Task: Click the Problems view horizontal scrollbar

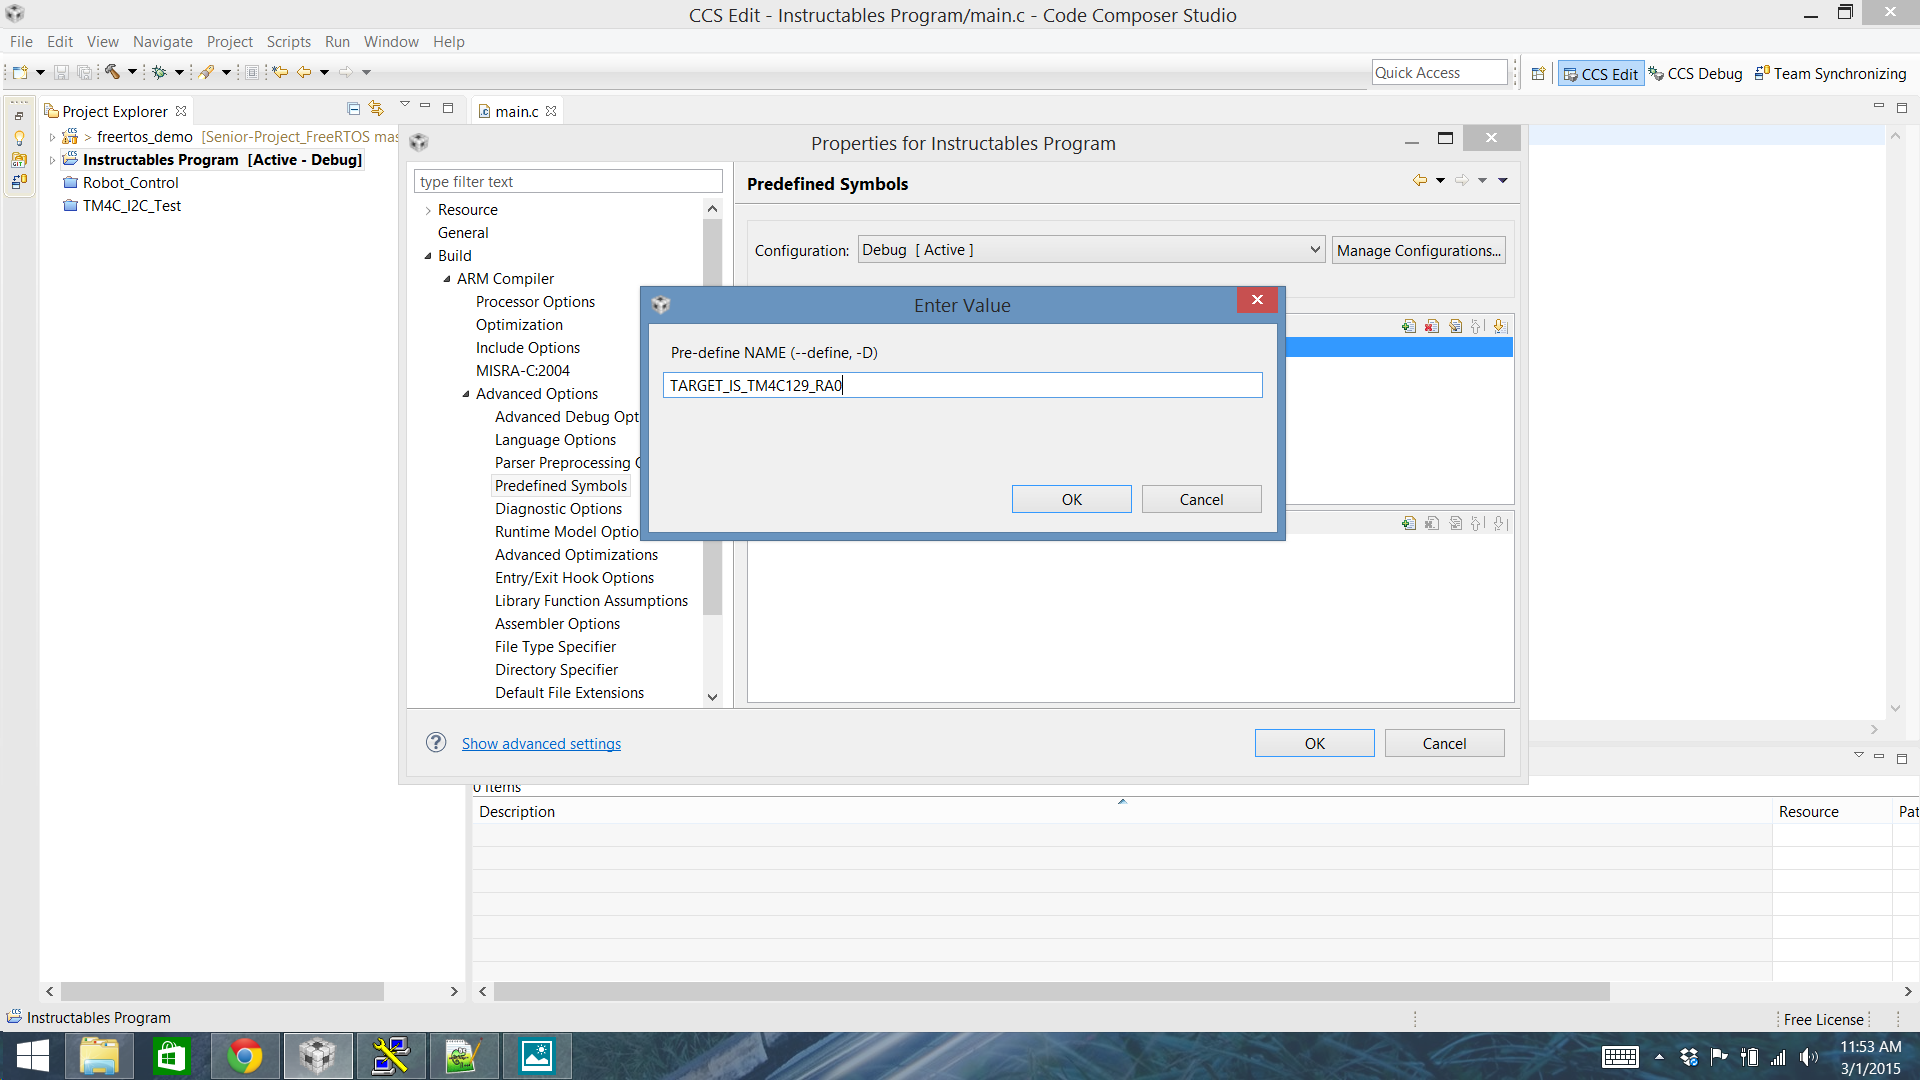Action: pos(1050,991)
